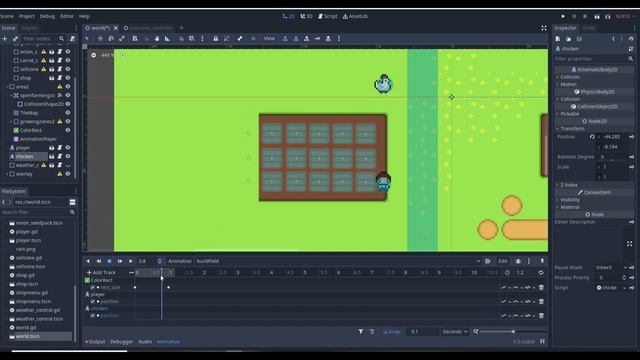The height and width of the screenshot is (360, 640).
Task: Select the Ruler Mode tool
Action: click(x=167, y=38)
